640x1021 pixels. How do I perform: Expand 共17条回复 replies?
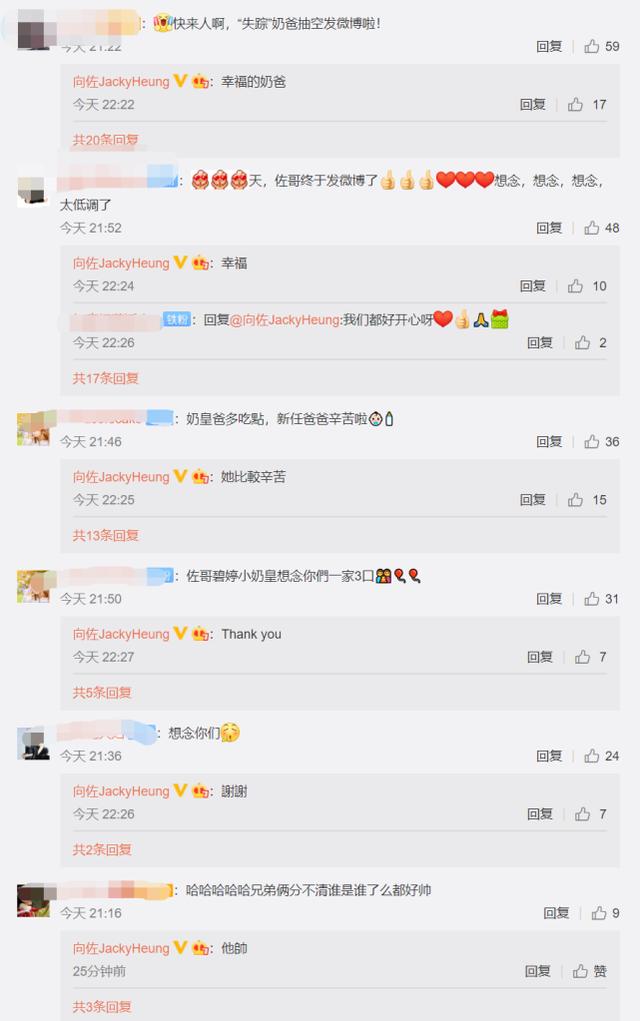[105, 378]
